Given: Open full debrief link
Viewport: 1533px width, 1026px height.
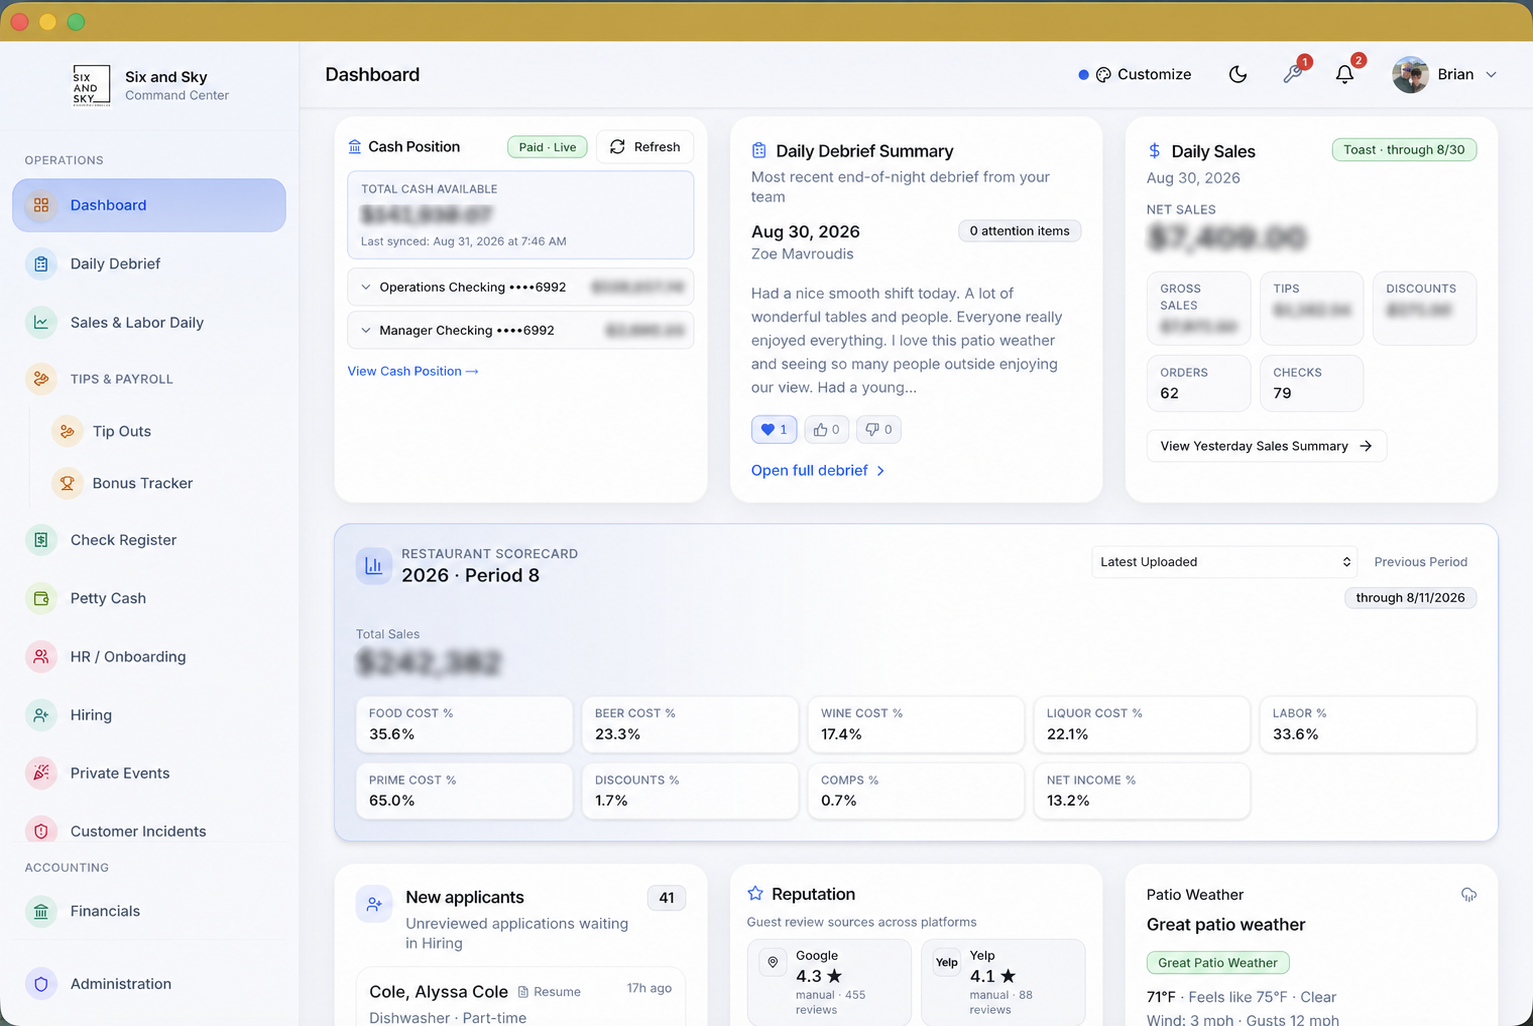Looking at the screenshot, I should [818, 470].
